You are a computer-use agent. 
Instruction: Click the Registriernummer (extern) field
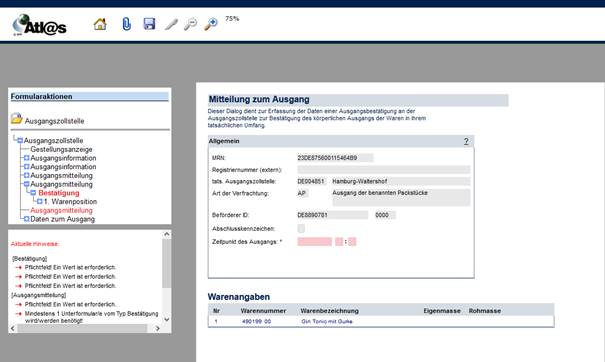pos(384,169)
